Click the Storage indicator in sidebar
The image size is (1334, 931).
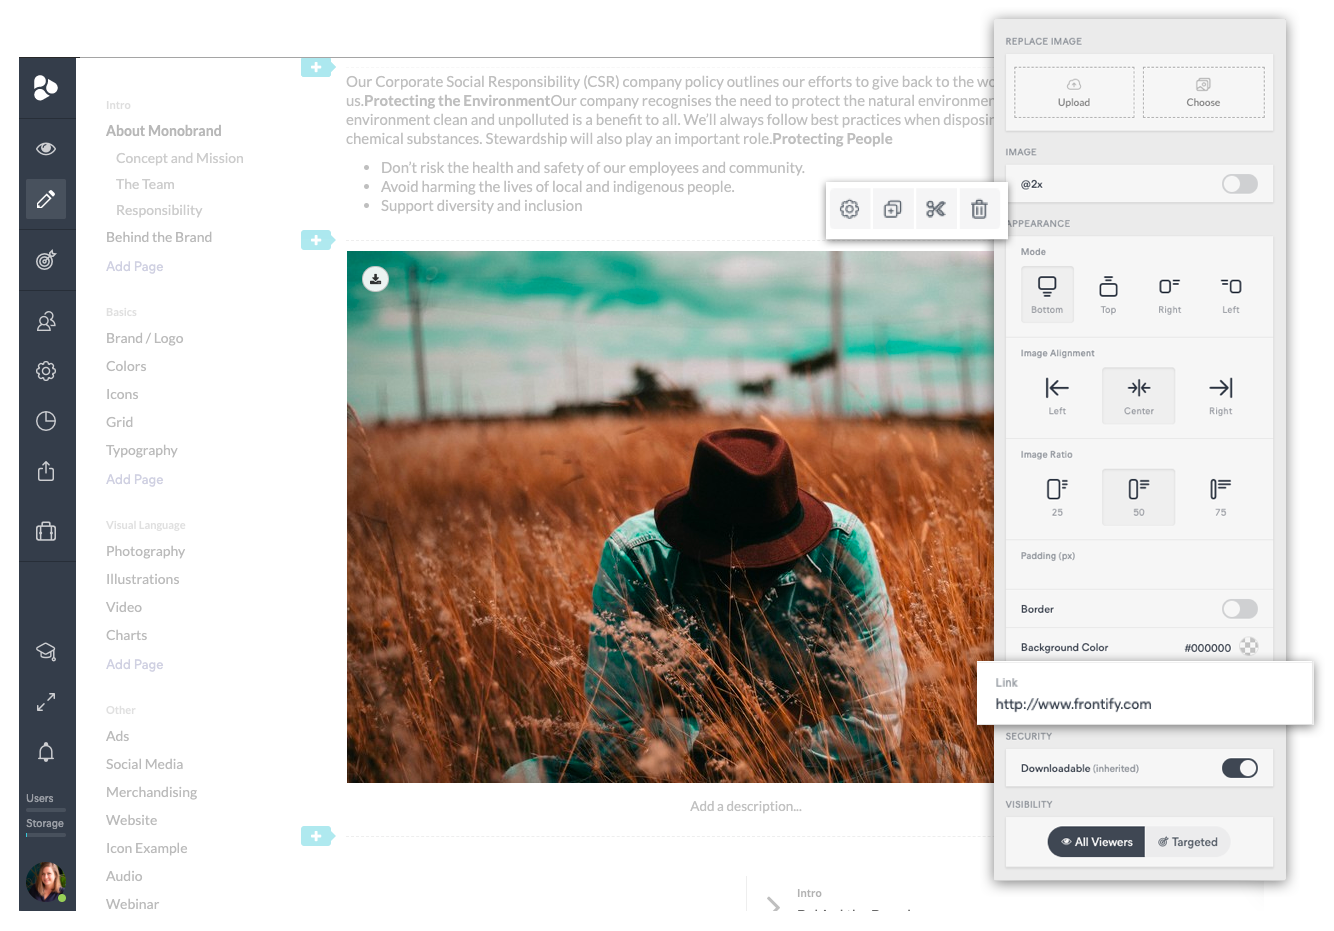point(45,826)
